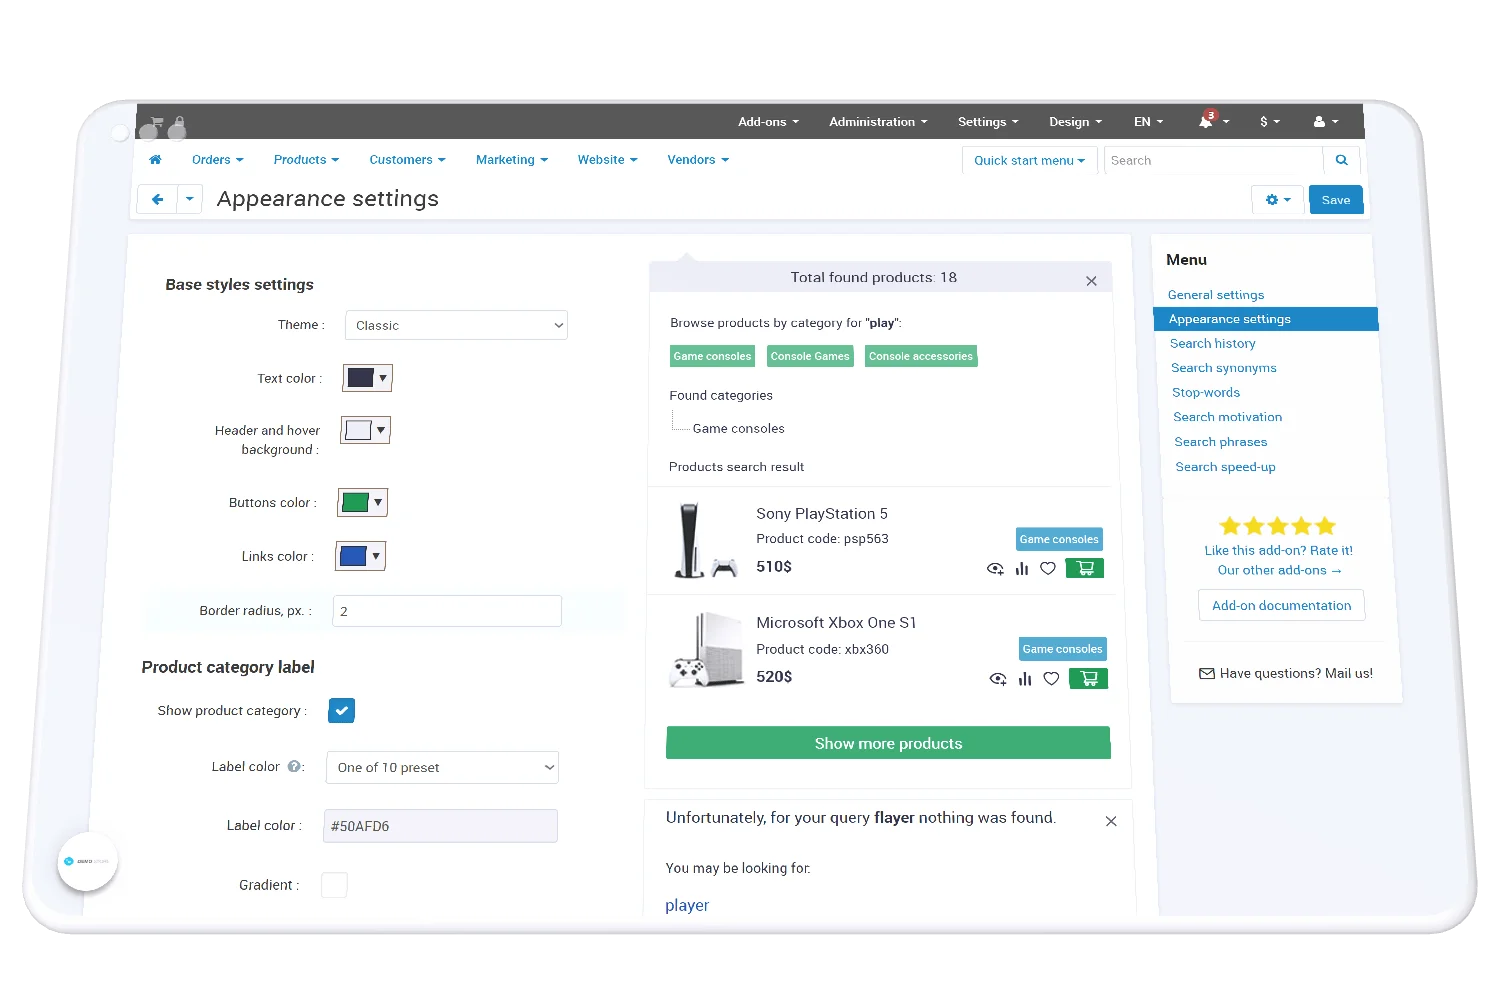Open the Theme dropdown showing Classic

coord(456,325)
